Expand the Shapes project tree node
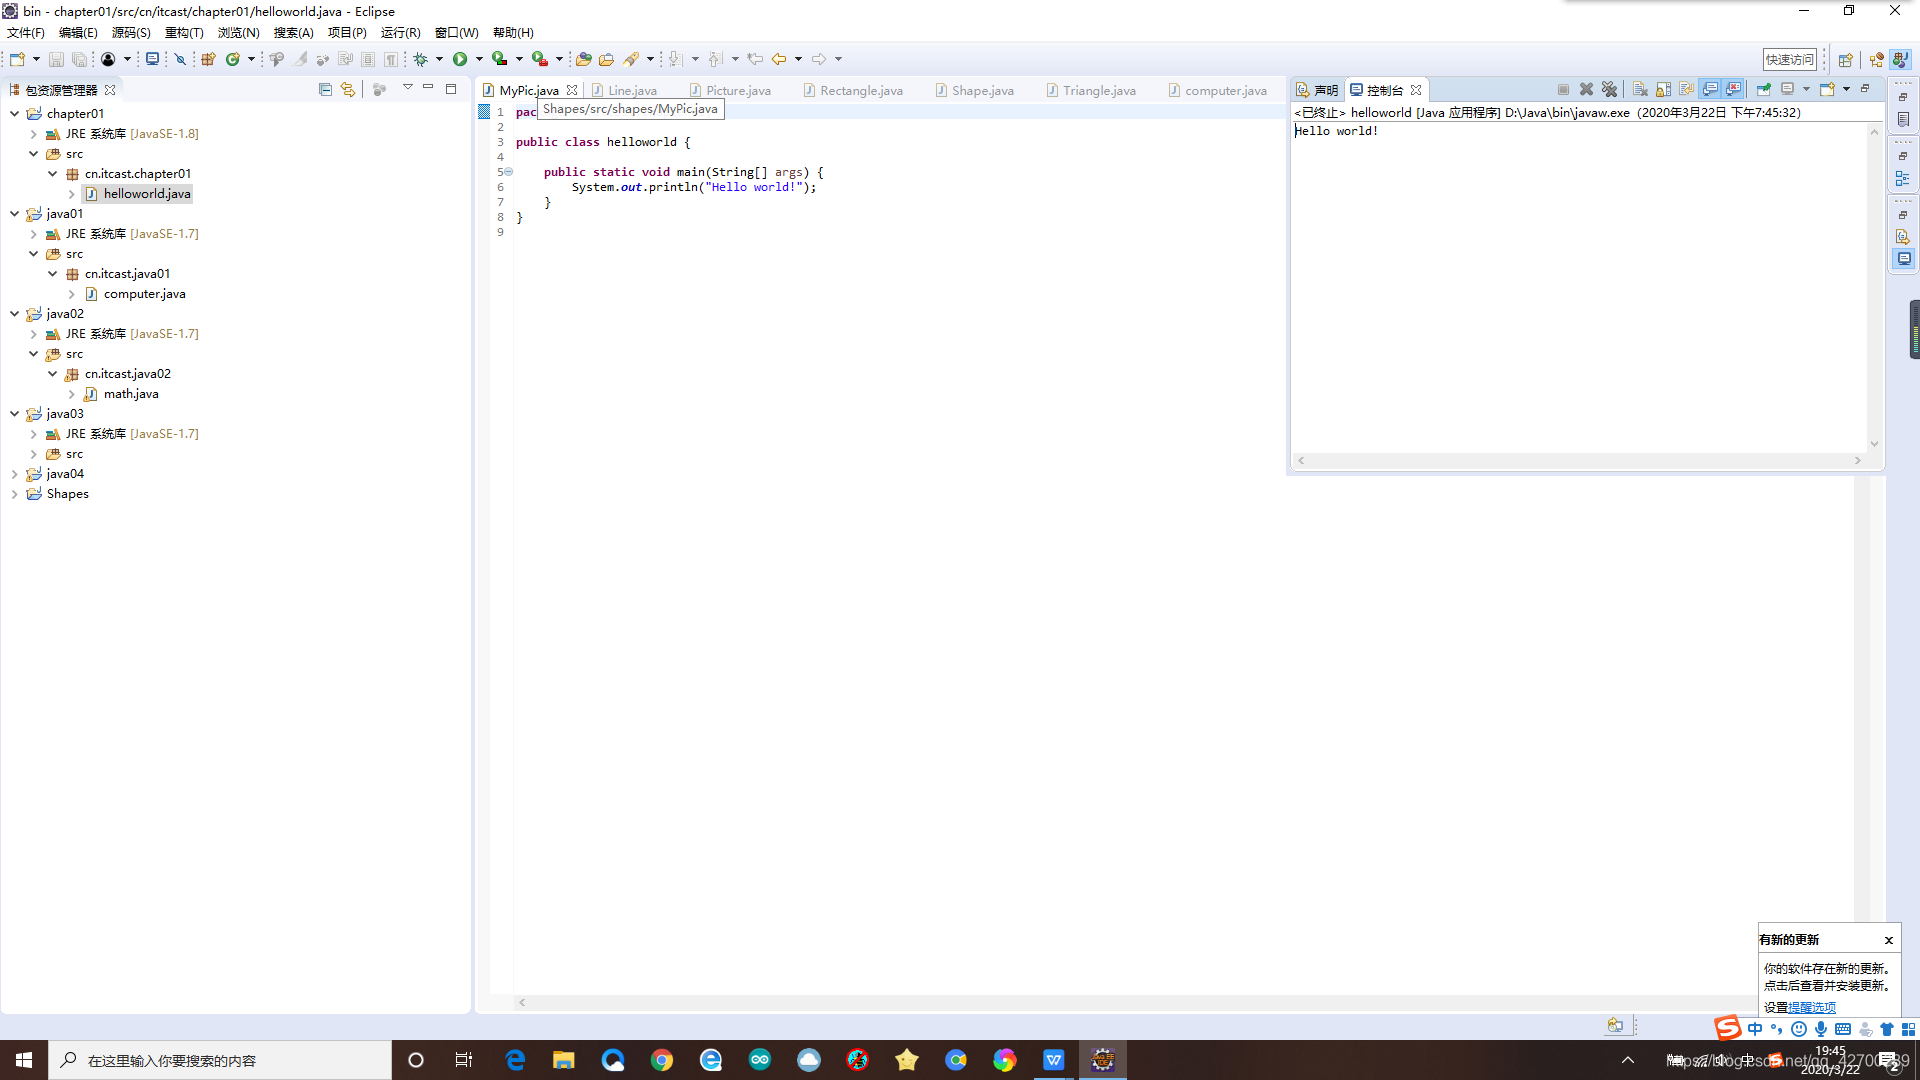The width and height of the screenshot is (1920, 1080). click(x=15, y=493)
